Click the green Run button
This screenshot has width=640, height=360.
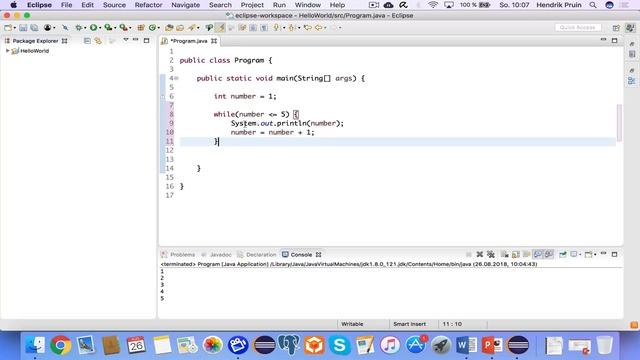[x=93, y=28]
